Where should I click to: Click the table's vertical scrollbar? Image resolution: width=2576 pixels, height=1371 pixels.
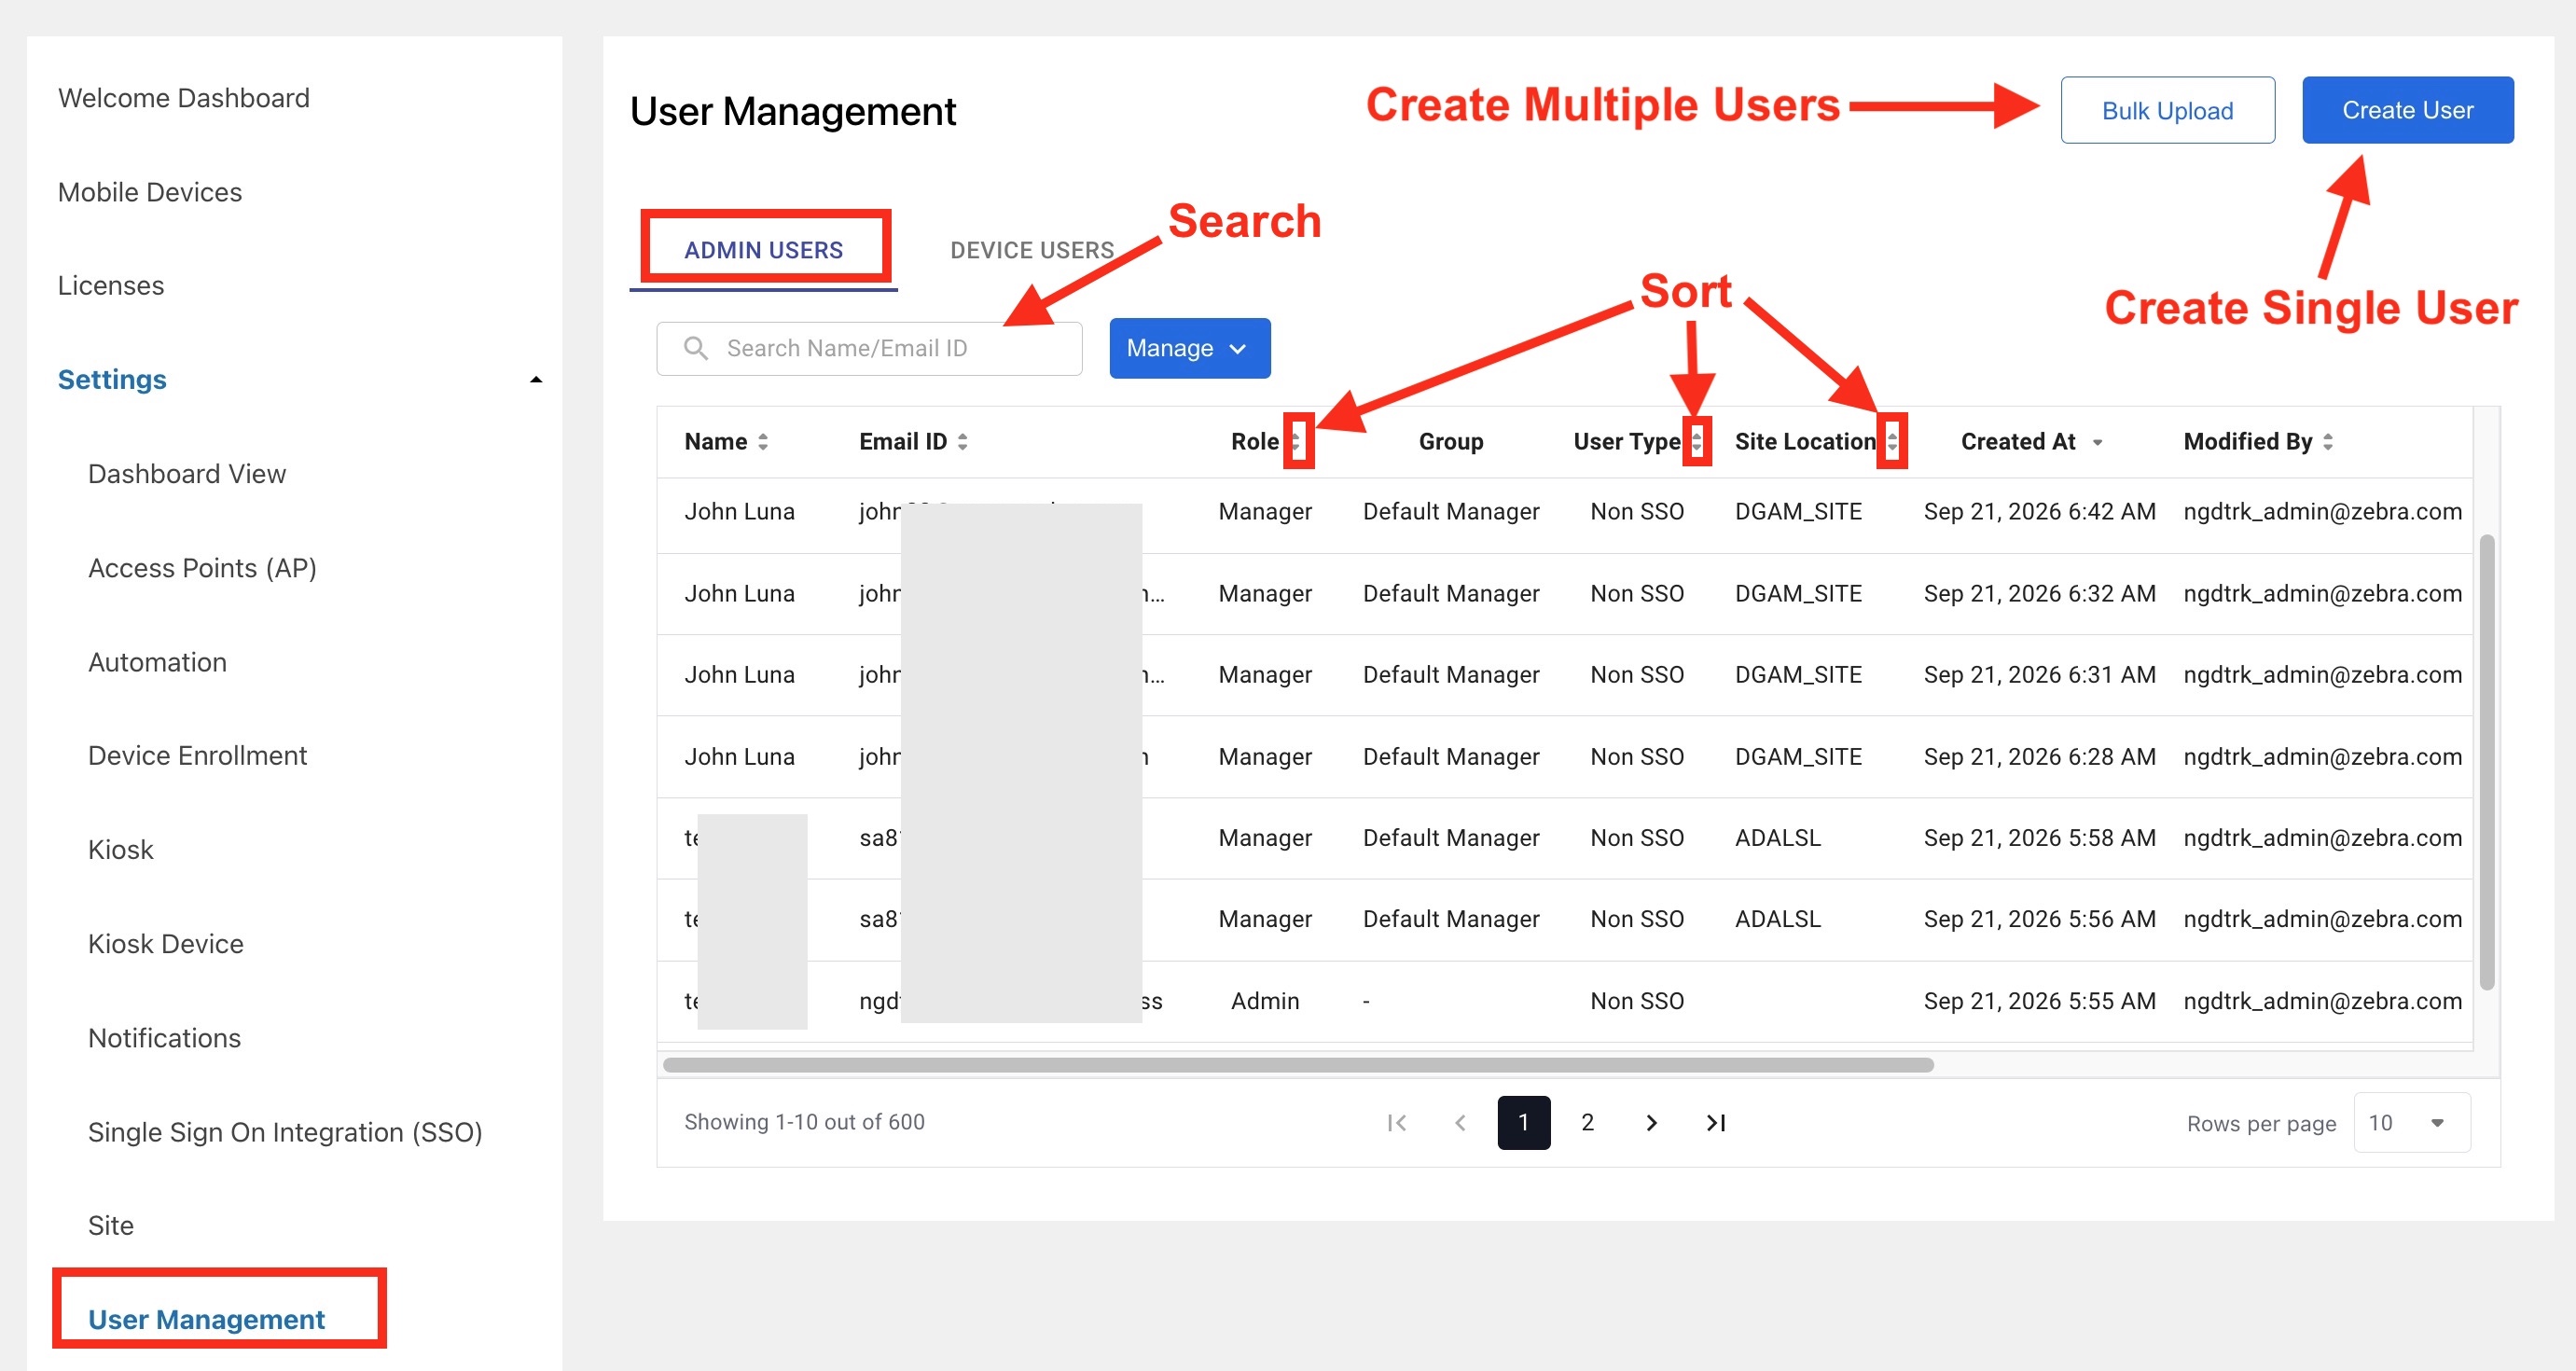(x=2486, y=762)
